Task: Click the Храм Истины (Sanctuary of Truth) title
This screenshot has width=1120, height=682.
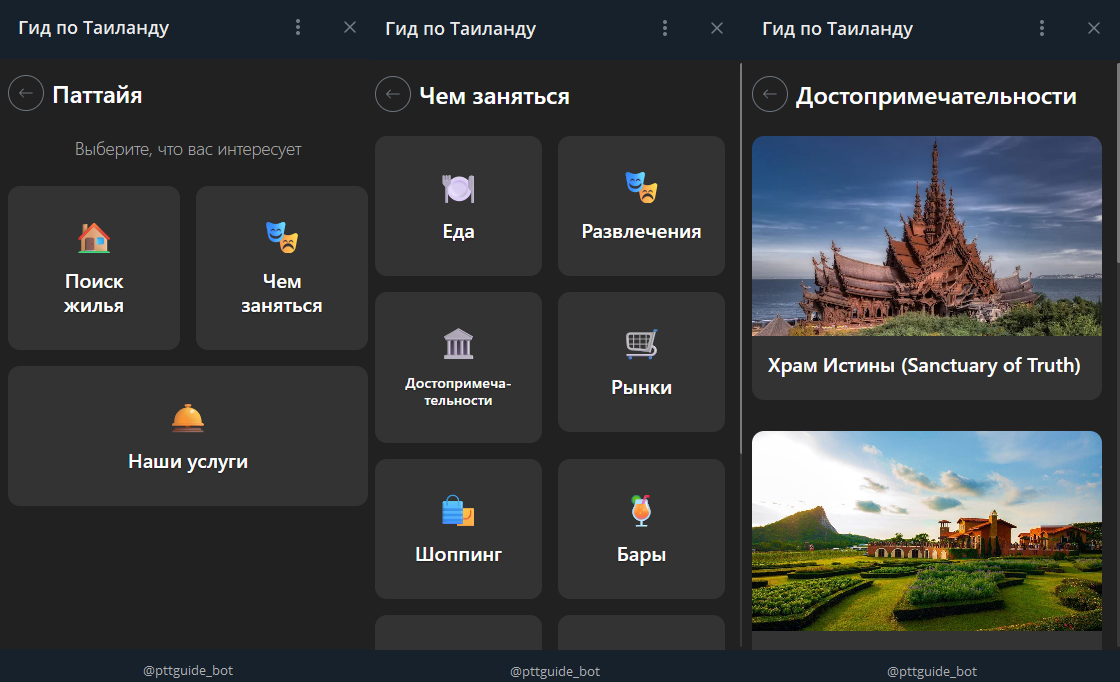Action: tap(924, 366)
